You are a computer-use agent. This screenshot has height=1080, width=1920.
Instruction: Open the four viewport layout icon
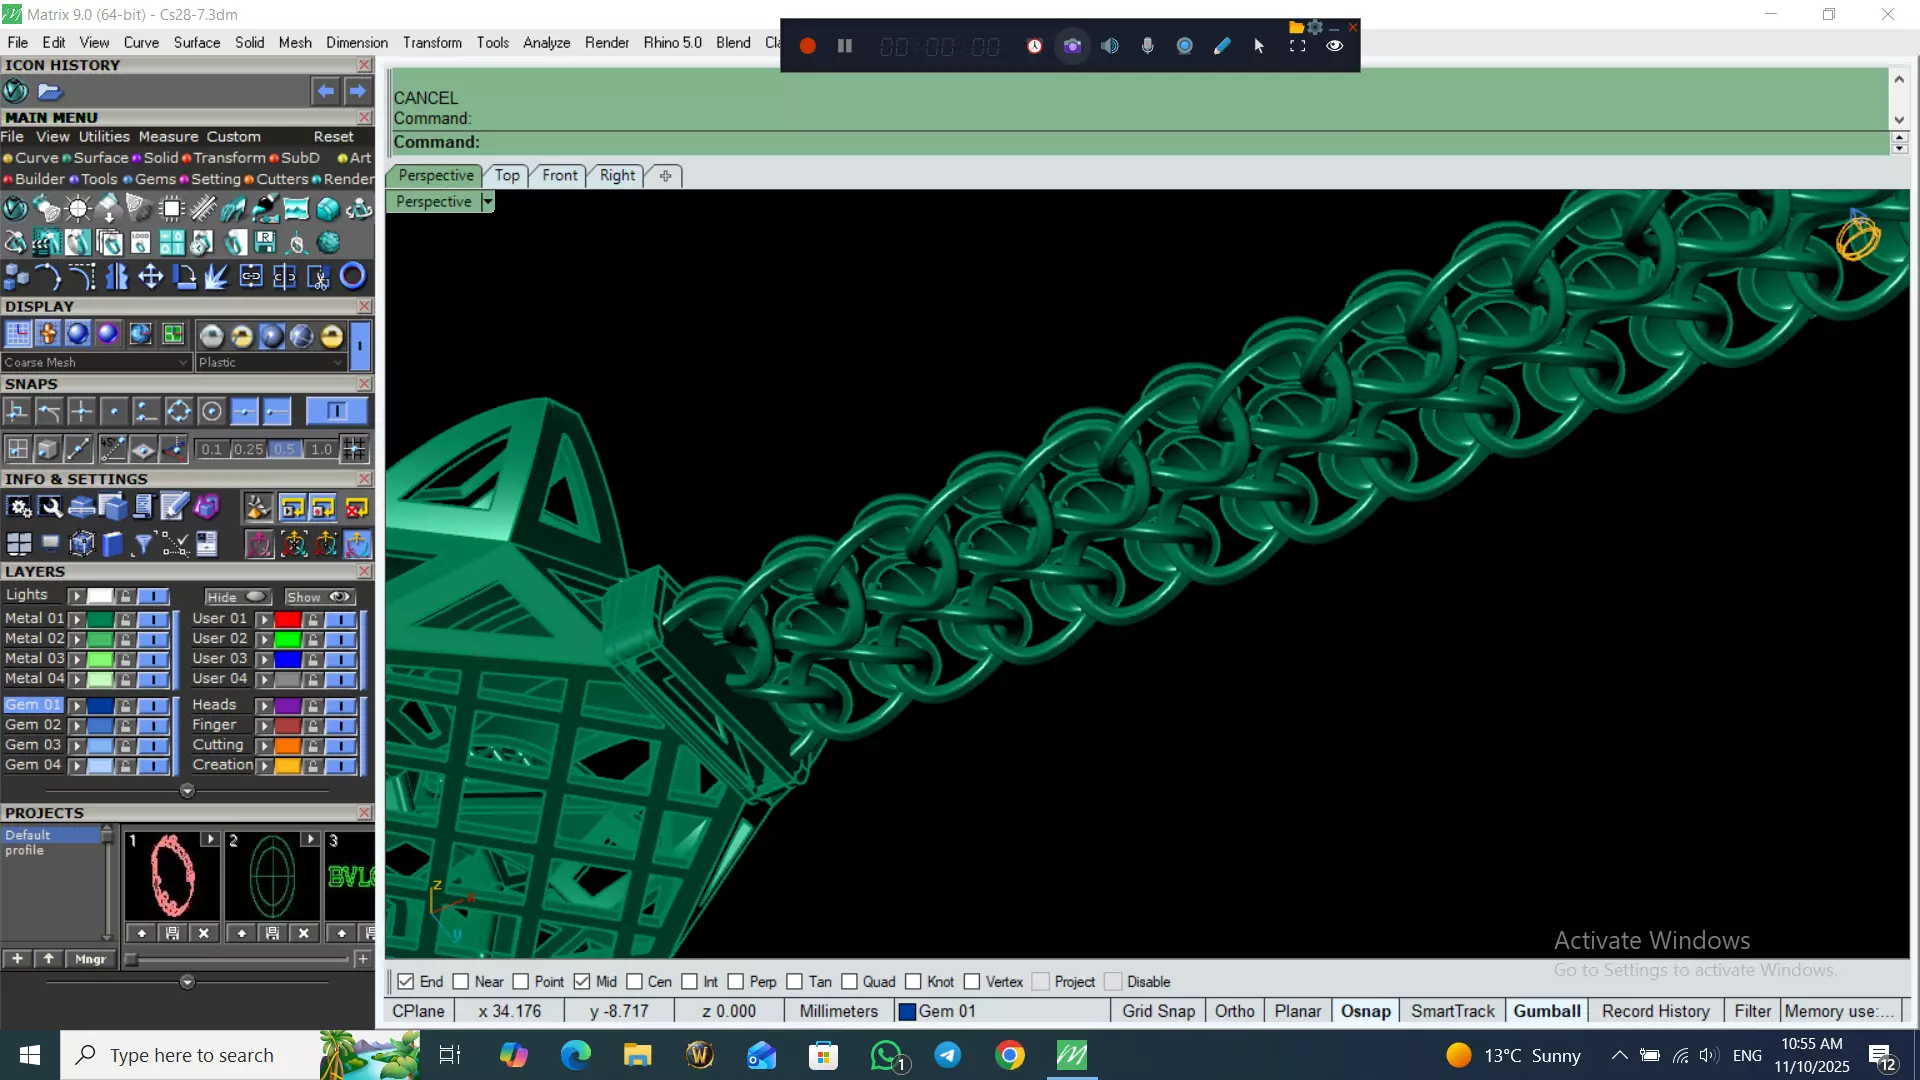coord(19,544)
